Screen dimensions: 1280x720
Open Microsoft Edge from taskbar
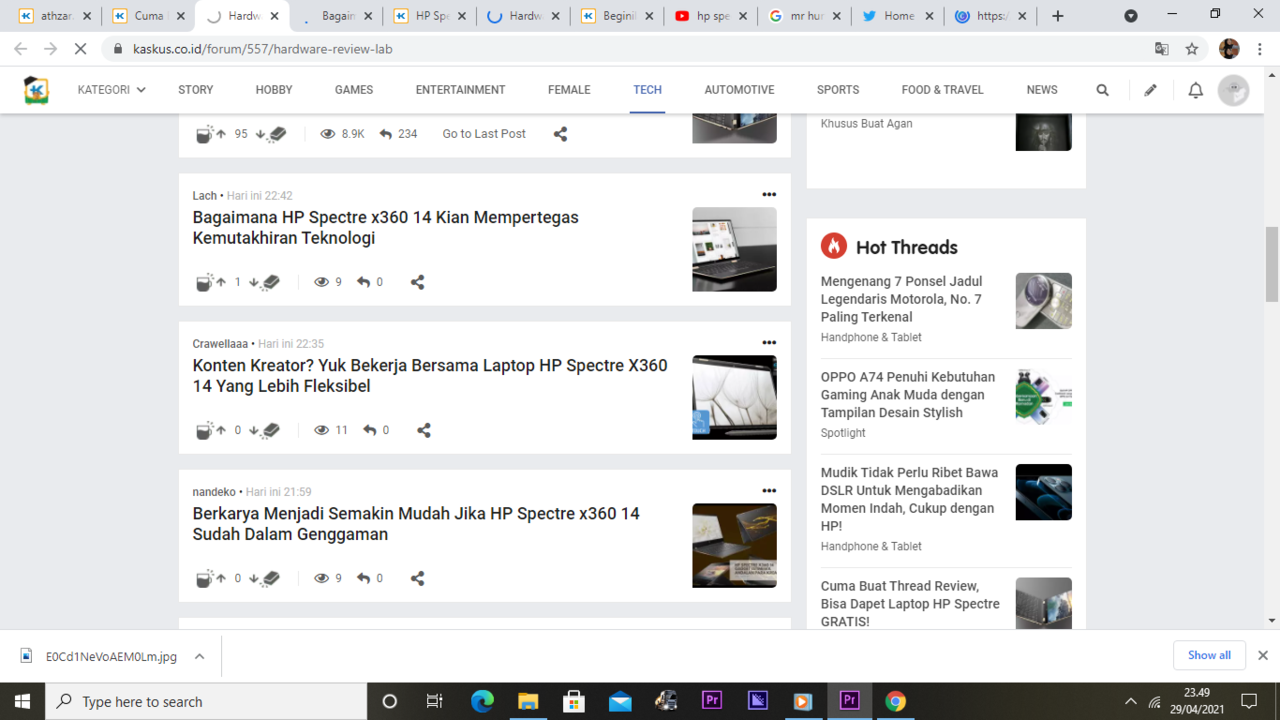click(482, 702)
